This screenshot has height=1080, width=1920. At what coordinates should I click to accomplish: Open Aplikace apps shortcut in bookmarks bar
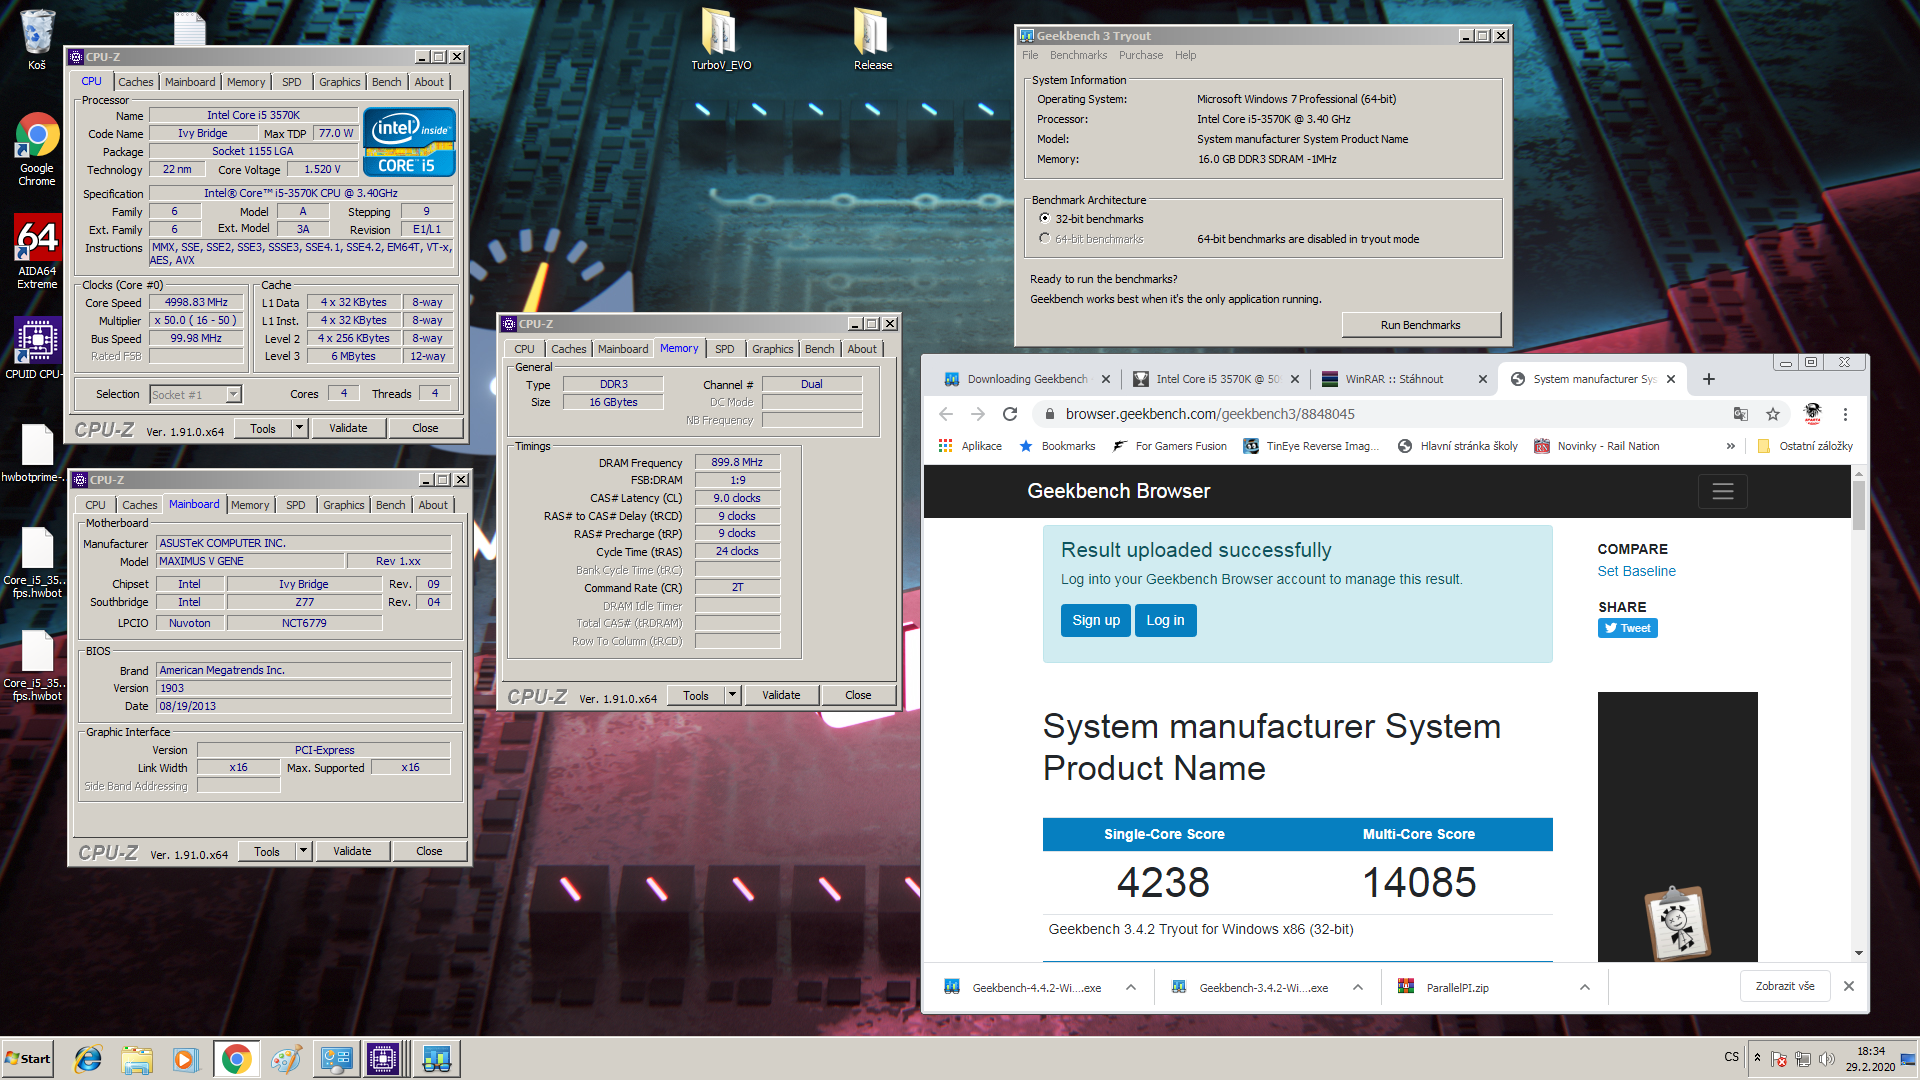(970, 446)
